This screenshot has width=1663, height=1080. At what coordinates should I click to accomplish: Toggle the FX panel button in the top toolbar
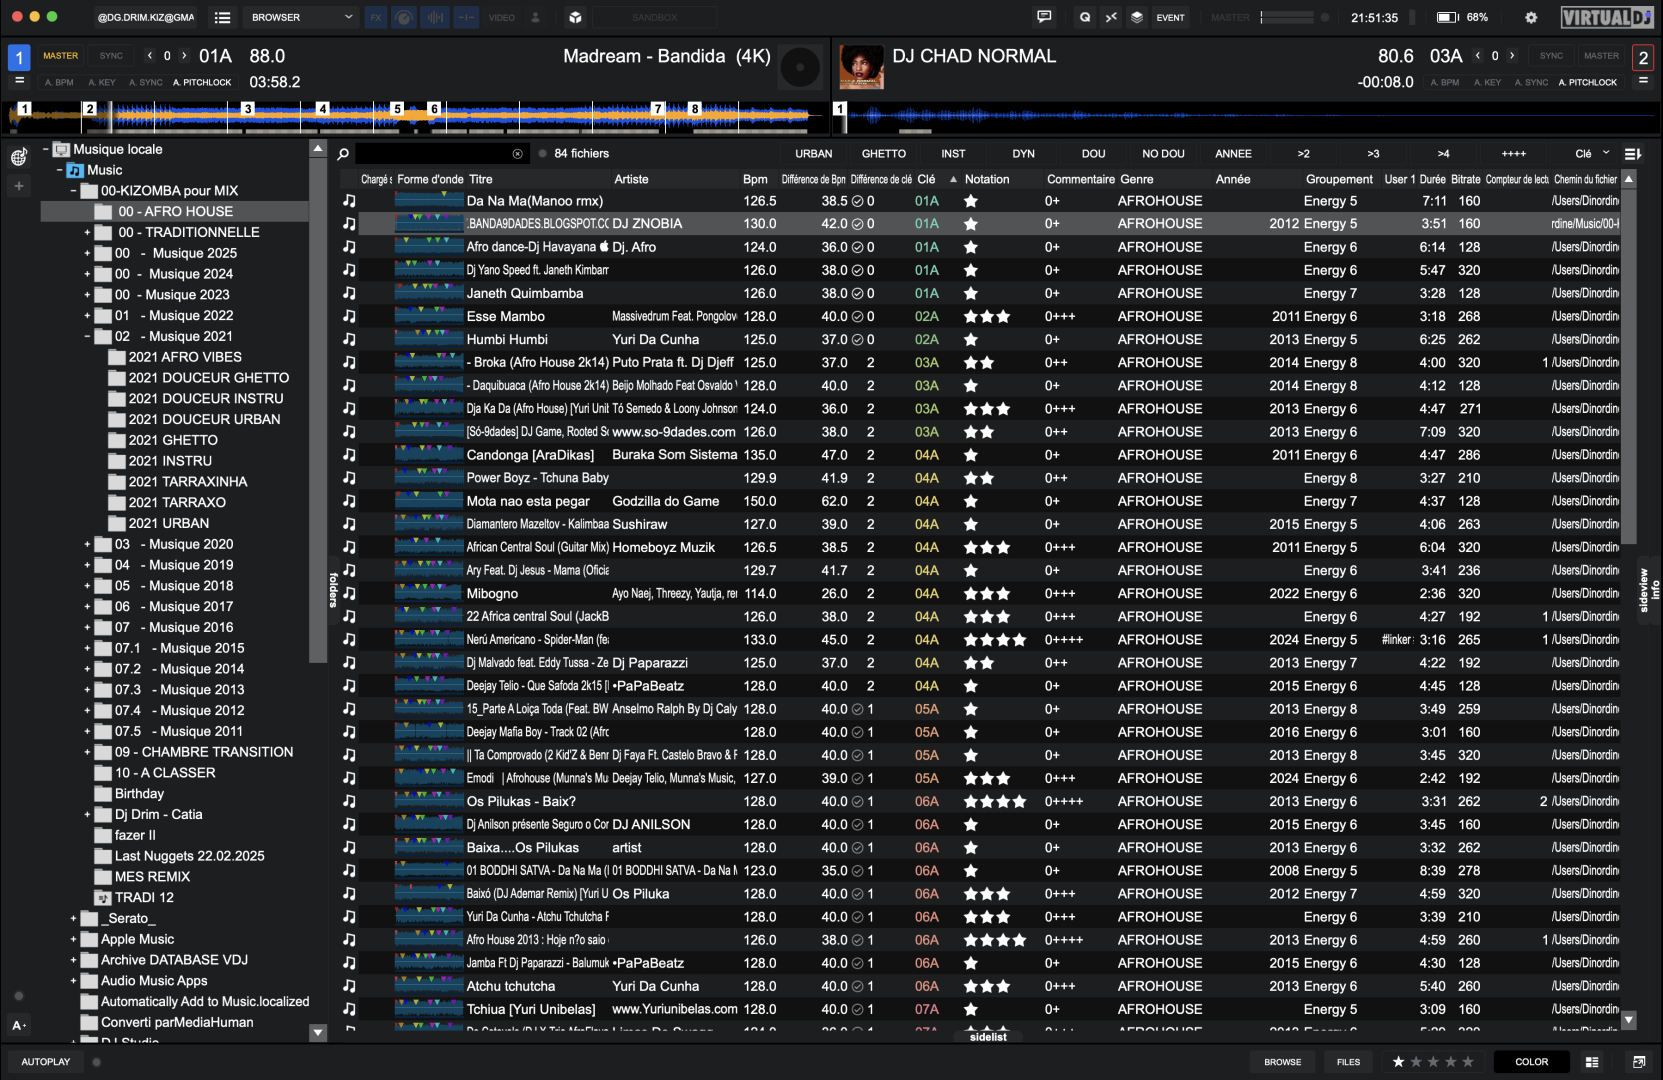point(375,17)
